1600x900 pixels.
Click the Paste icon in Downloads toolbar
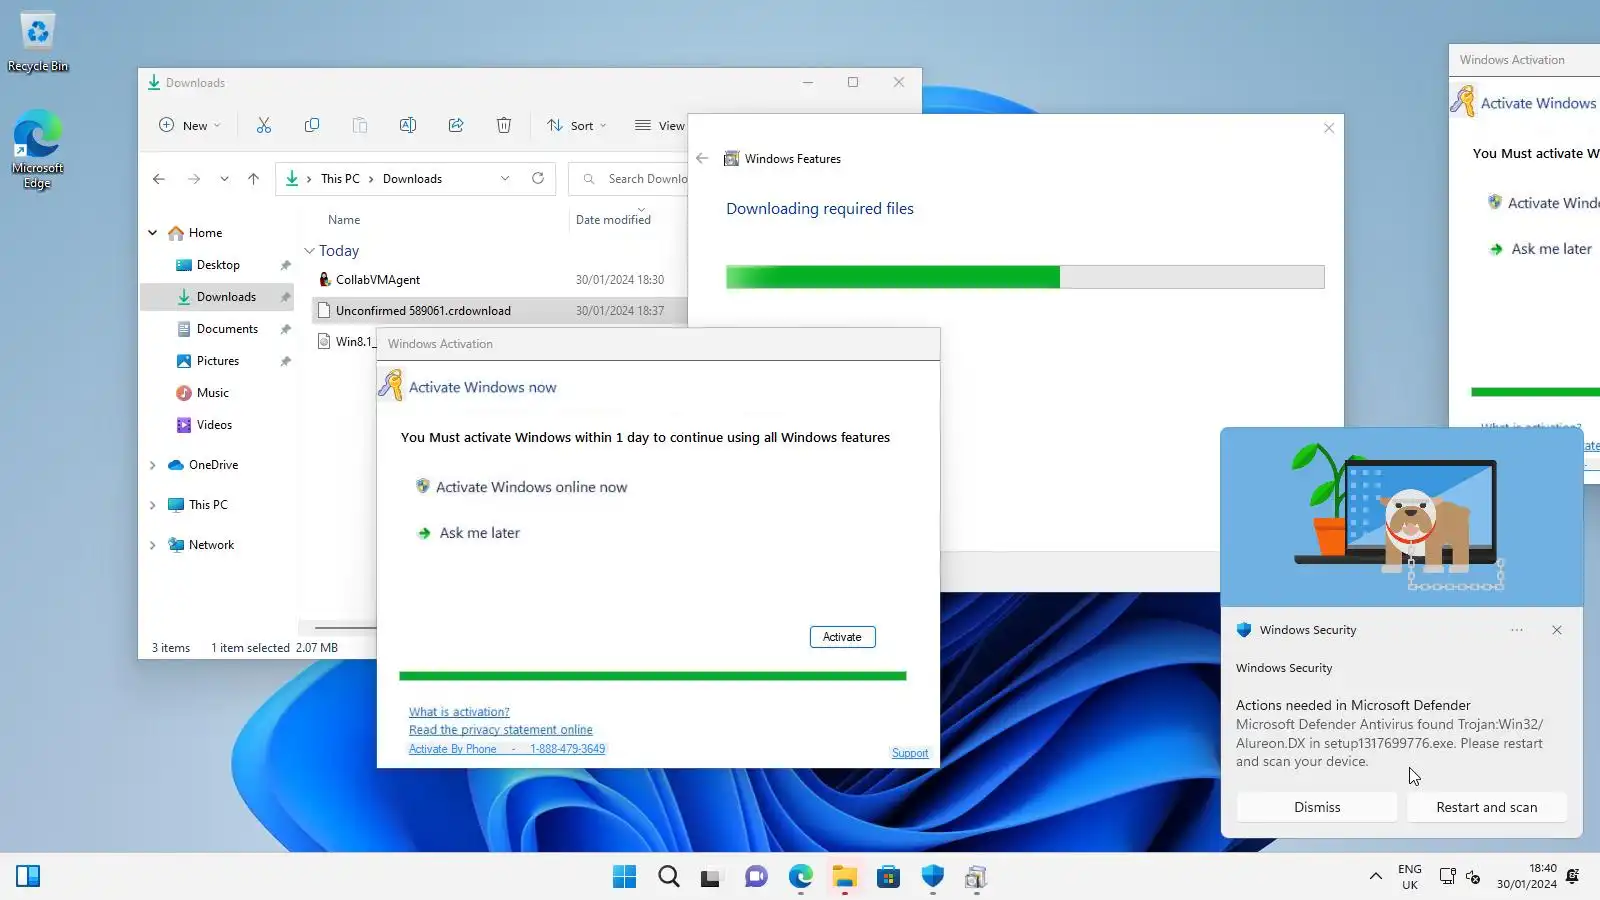360,125
